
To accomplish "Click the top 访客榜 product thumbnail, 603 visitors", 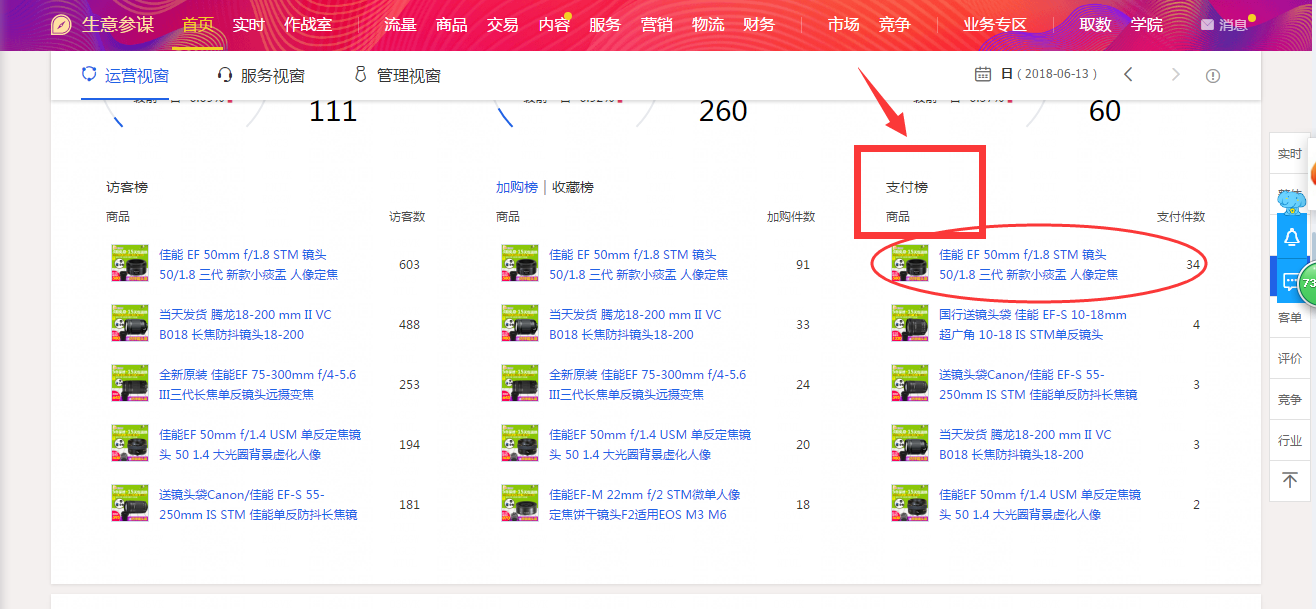I will click(x=129, y=264).
